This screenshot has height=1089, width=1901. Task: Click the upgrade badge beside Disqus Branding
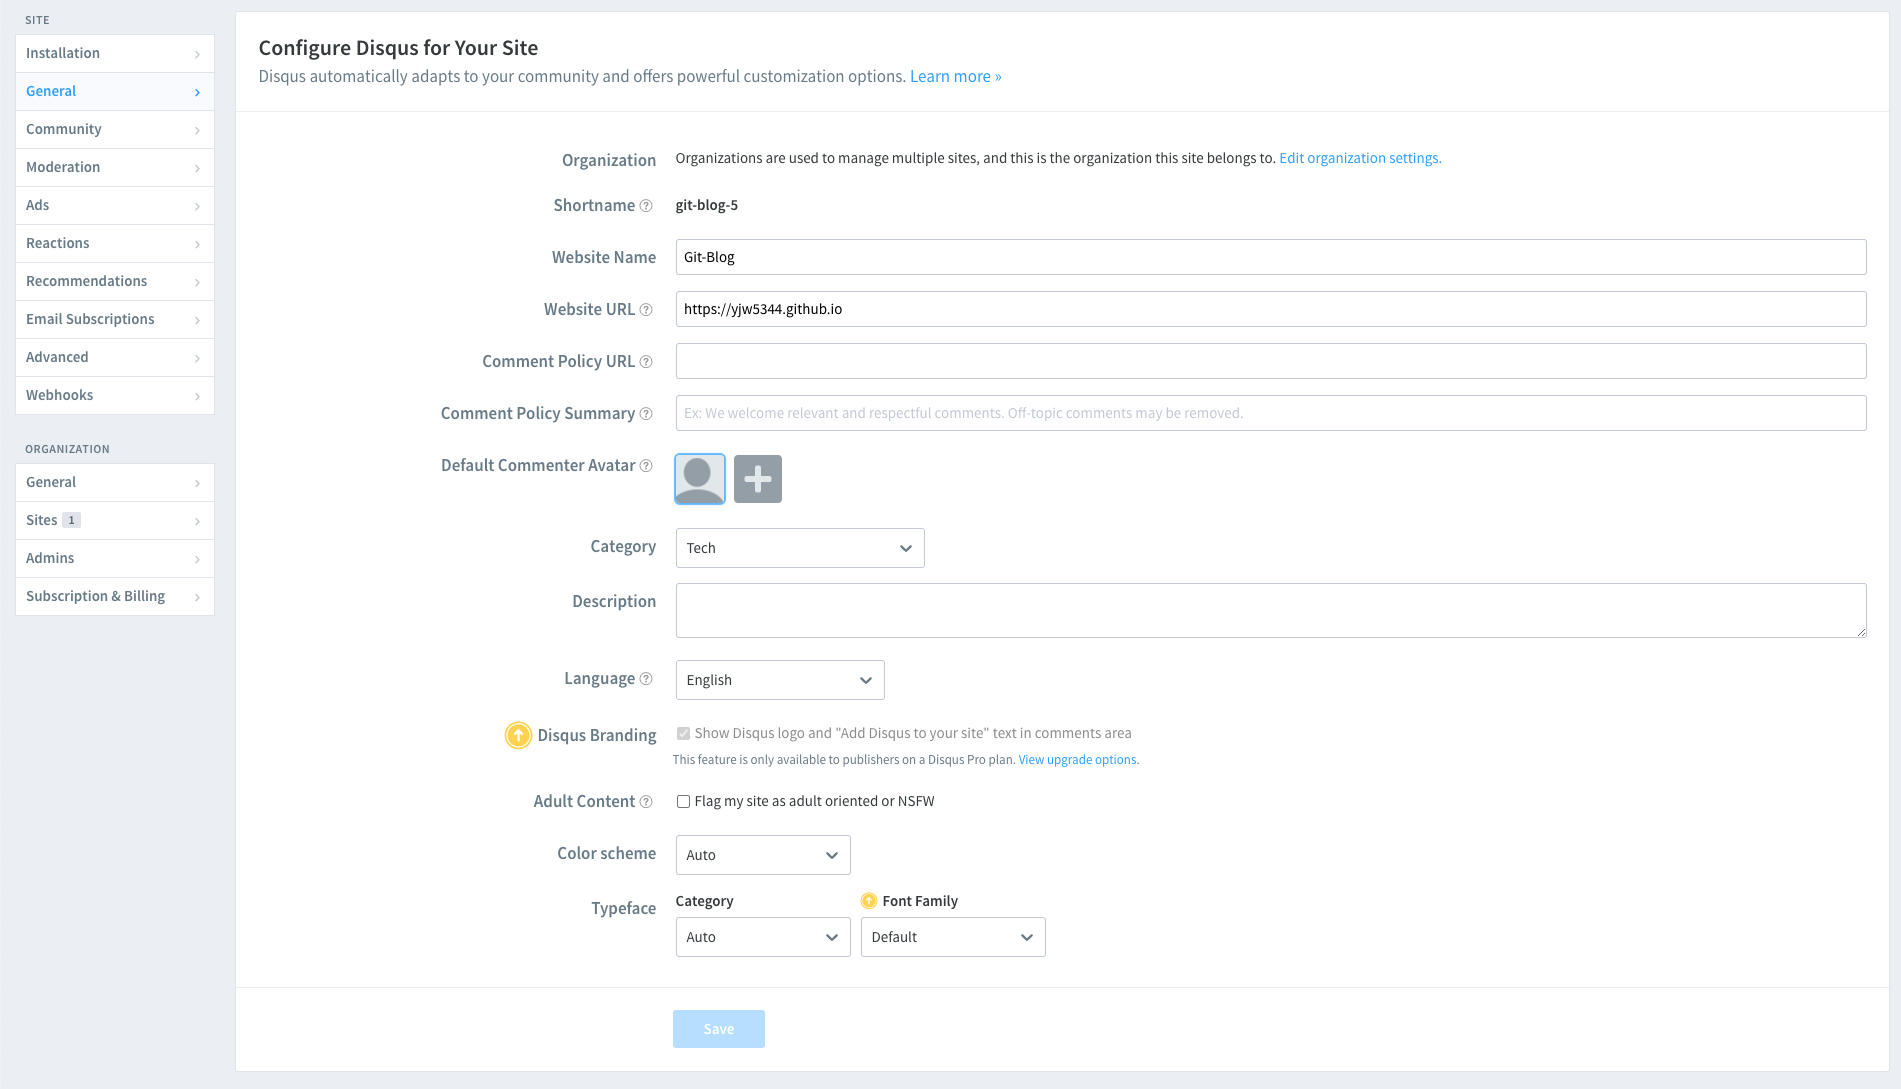518,735
